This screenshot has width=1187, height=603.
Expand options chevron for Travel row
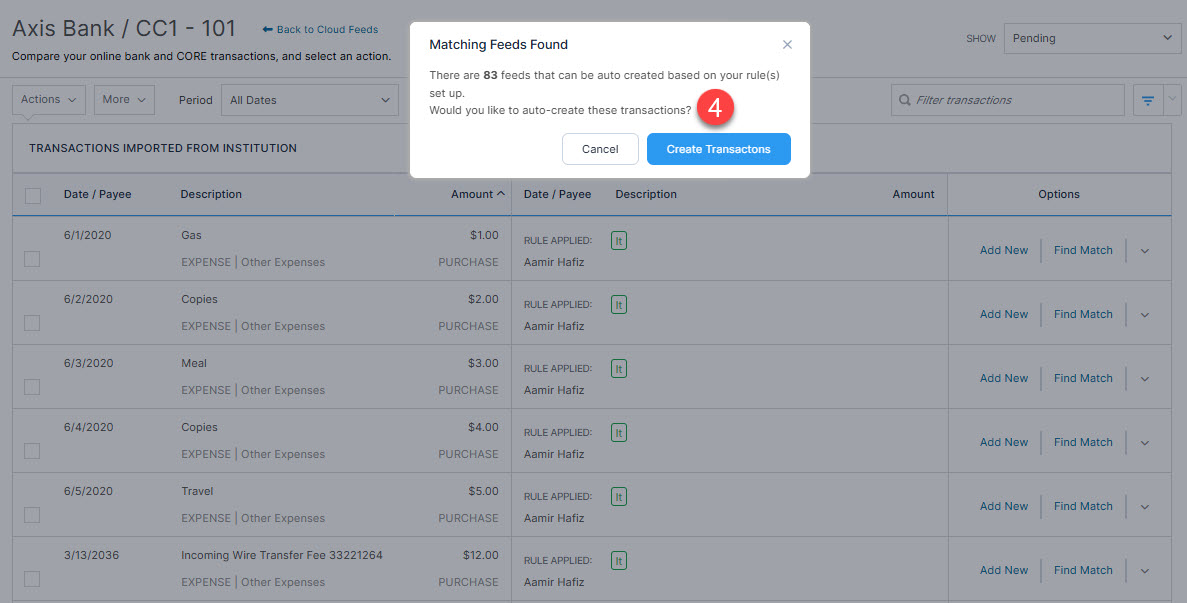(1145, 507)
